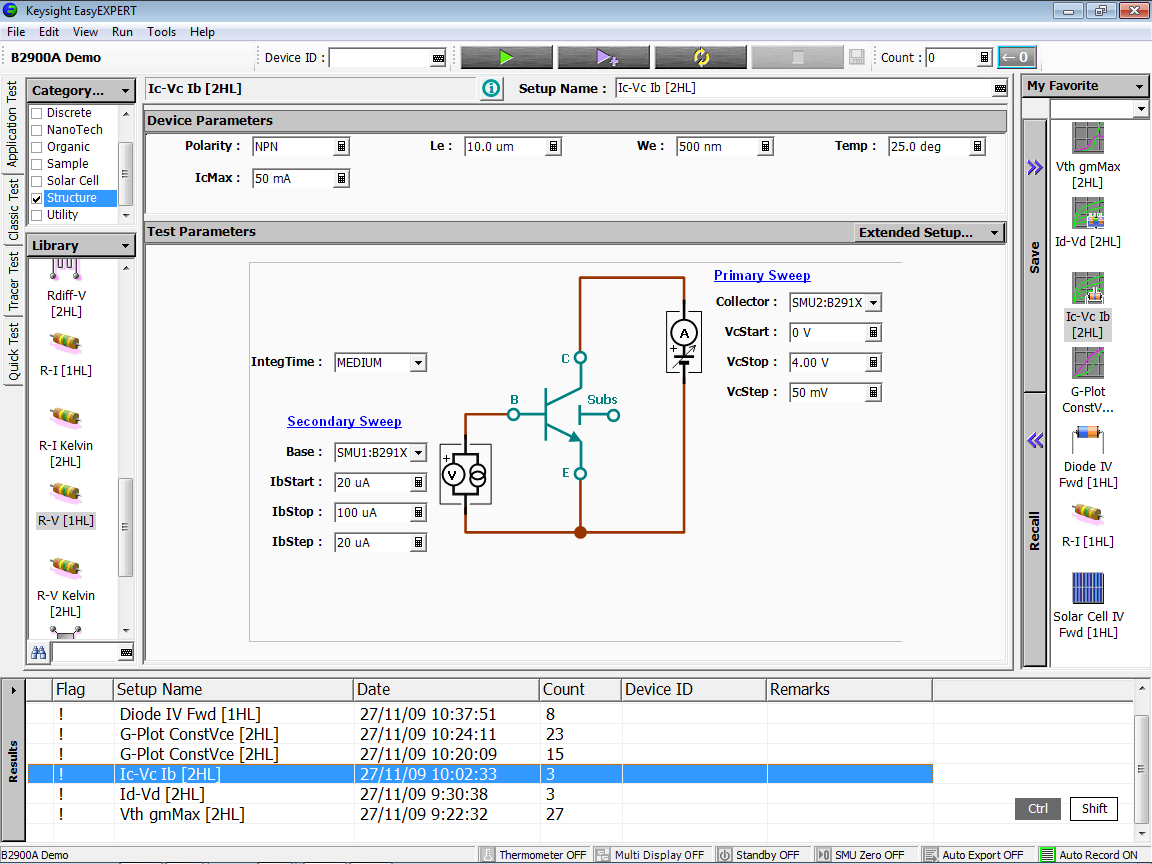Open keypad for the Count field
1152x864 pixels.
(x=984, y=57)
